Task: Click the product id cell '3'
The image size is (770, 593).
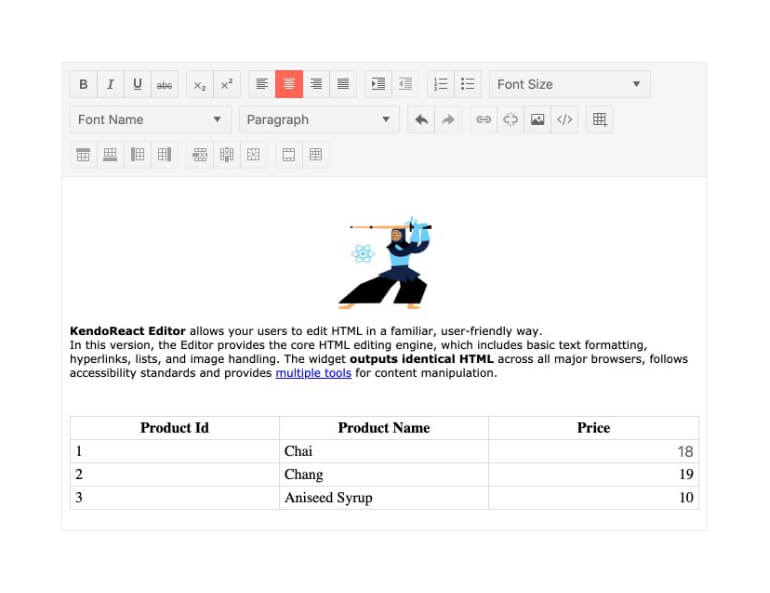Action: [x=175, y=498]
